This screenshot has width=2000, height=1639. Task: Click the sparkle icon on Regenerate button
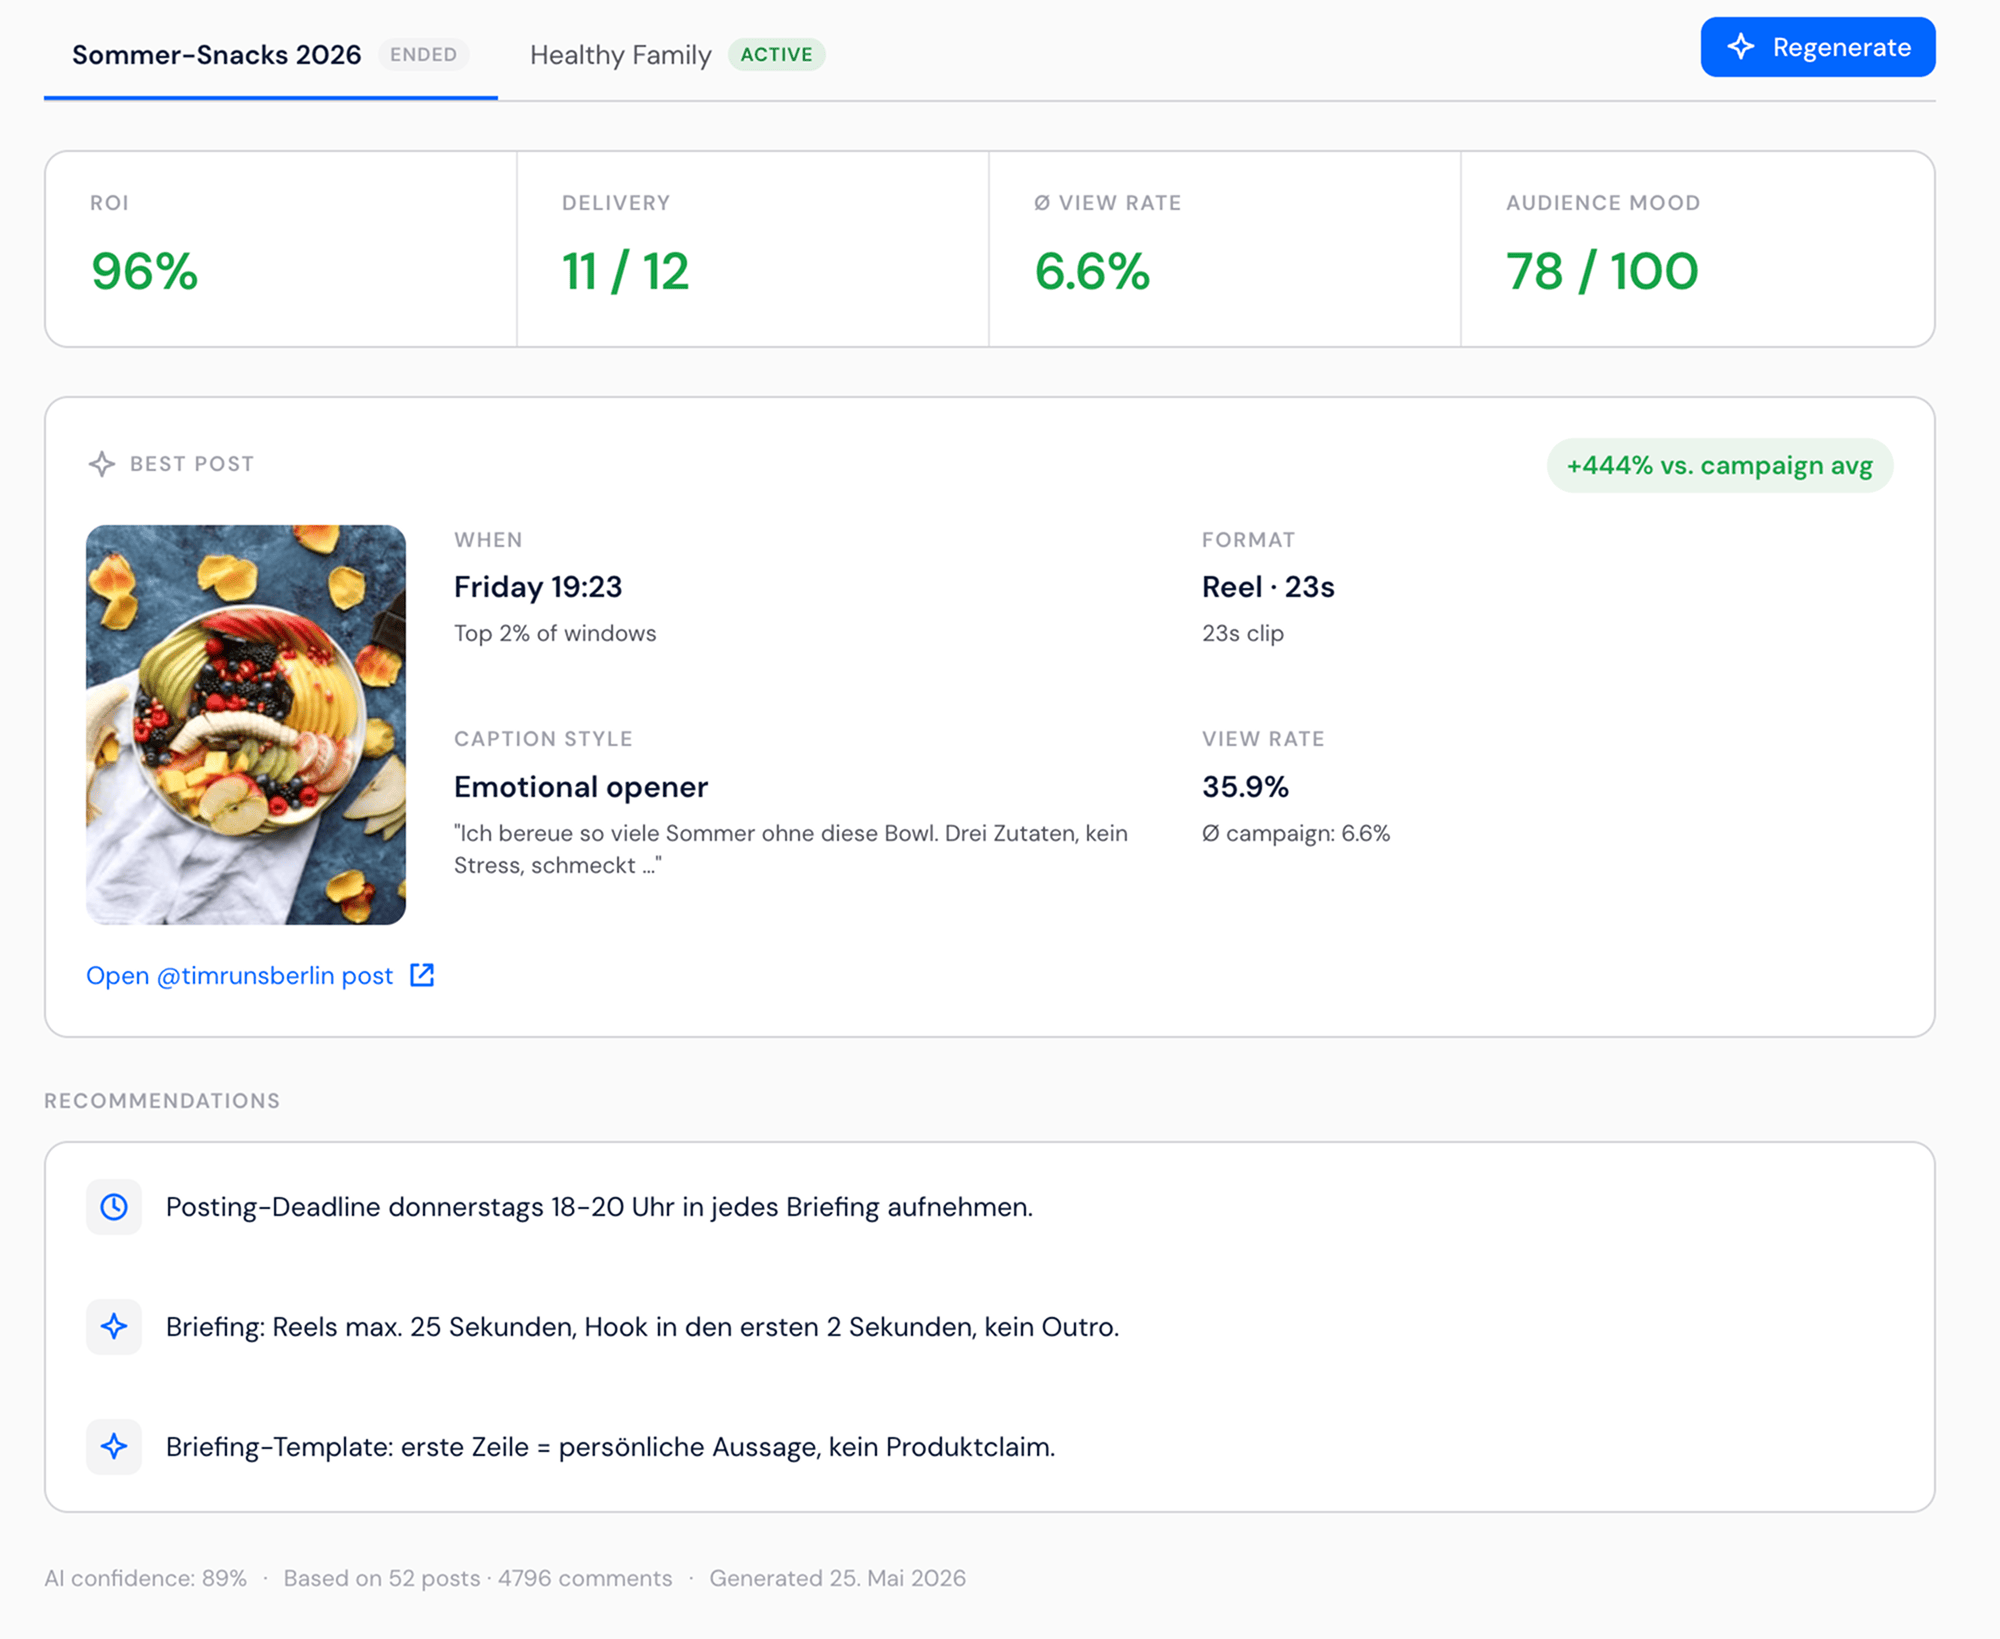point(1741,47)
